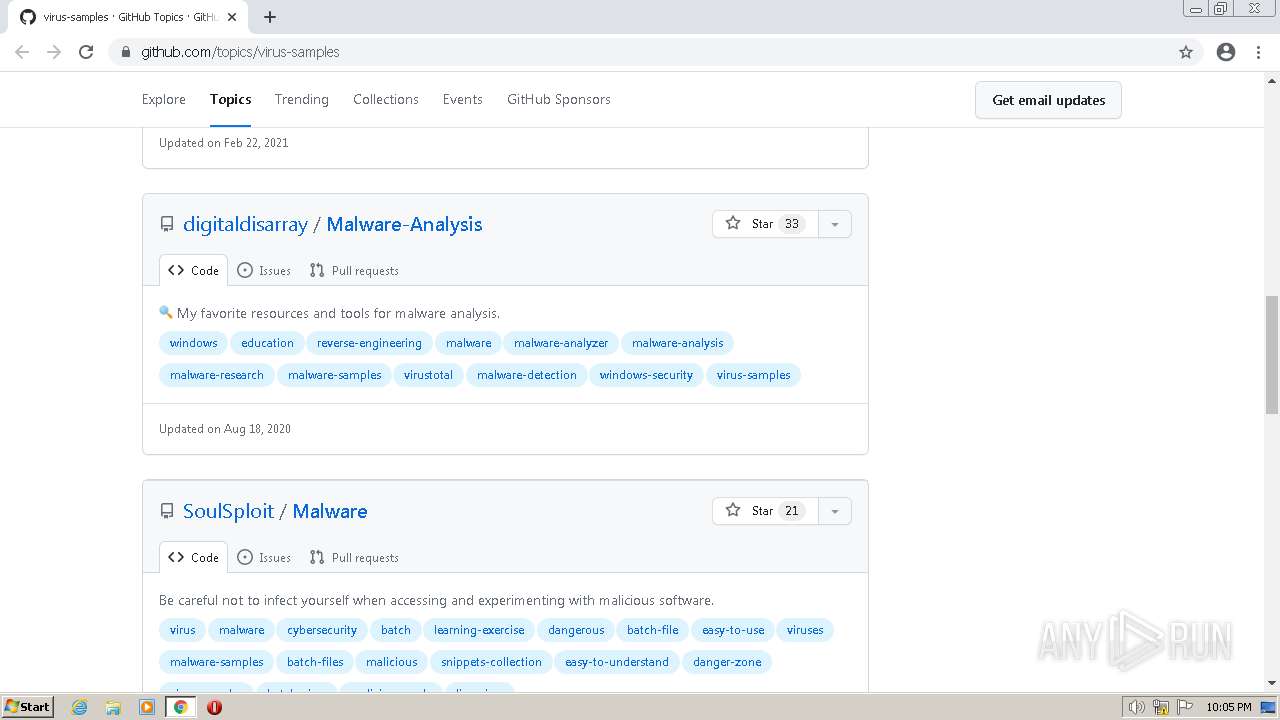Open Windows Explorer folder from taskbar
The height and width of the screenshot is (720, 1280).
[x=113, y=707]
